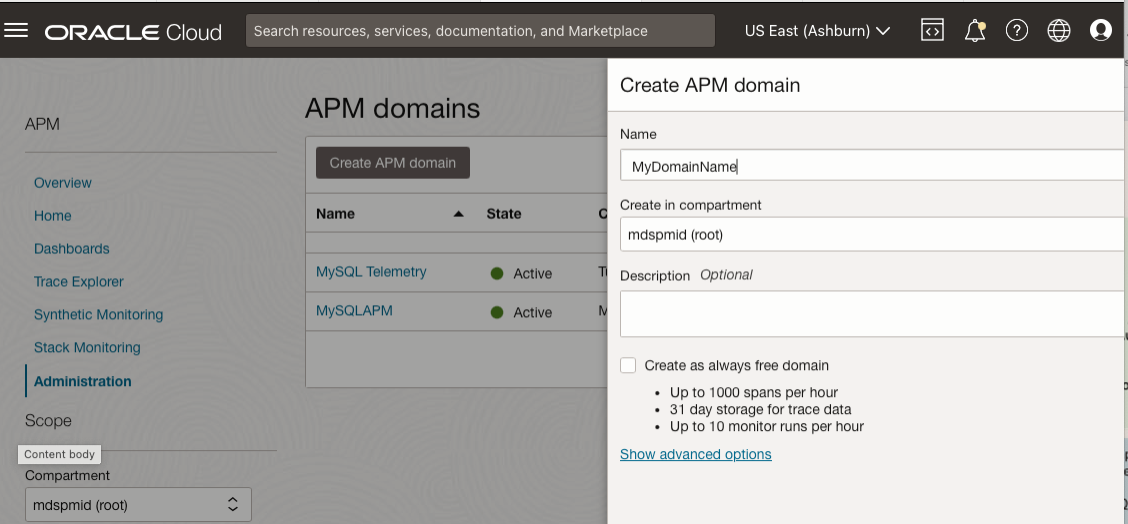This screenshot has width=1128, height=524.
Task: Open Dashboards in APM menu
Action: tap(72, 248)
